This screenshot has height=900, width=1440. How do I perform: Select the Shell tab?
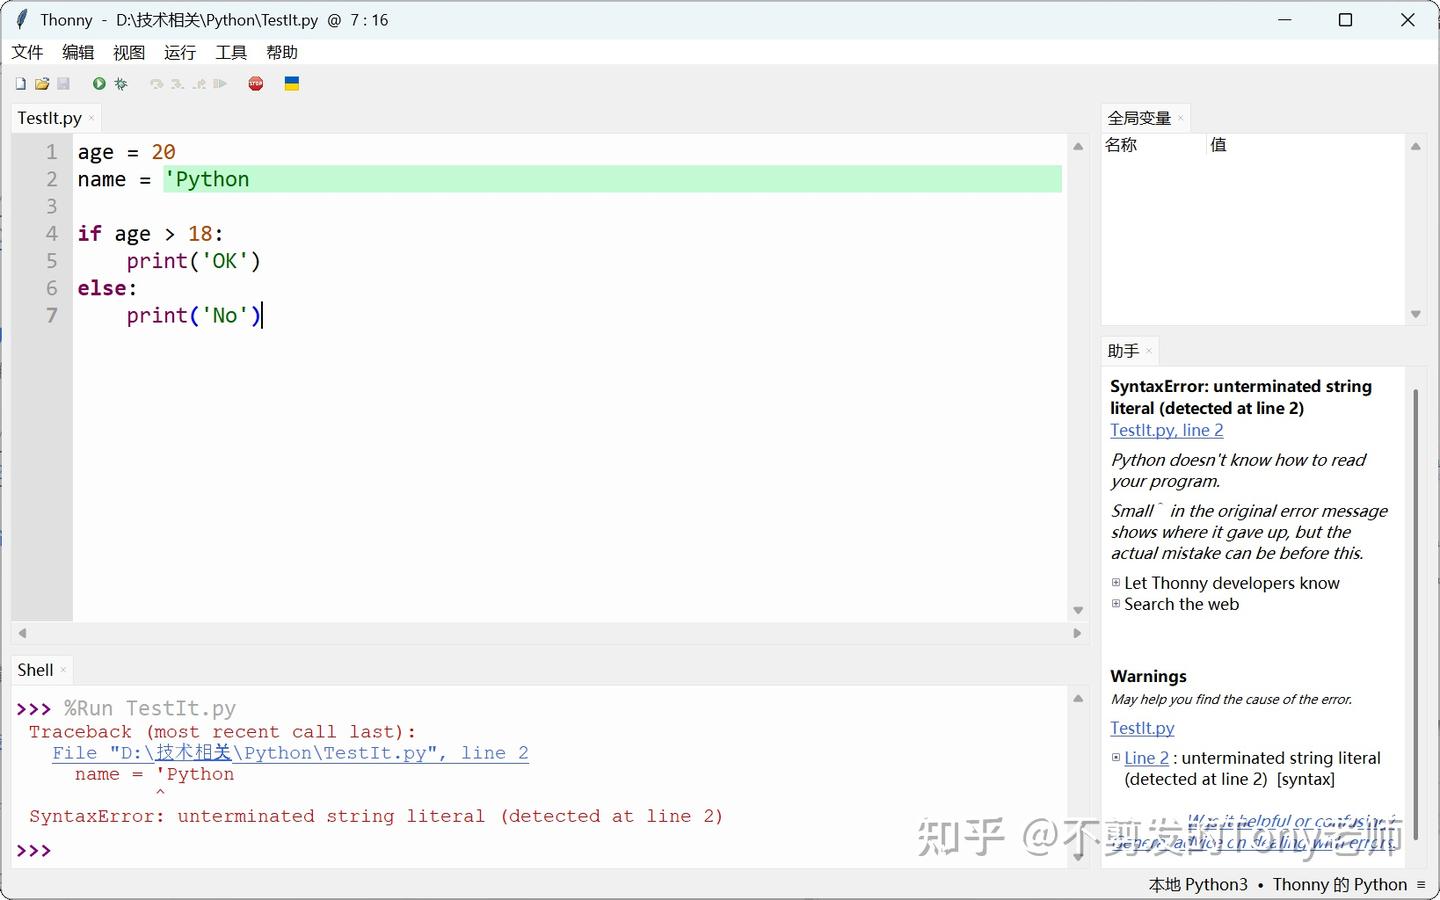coord(35,670)
